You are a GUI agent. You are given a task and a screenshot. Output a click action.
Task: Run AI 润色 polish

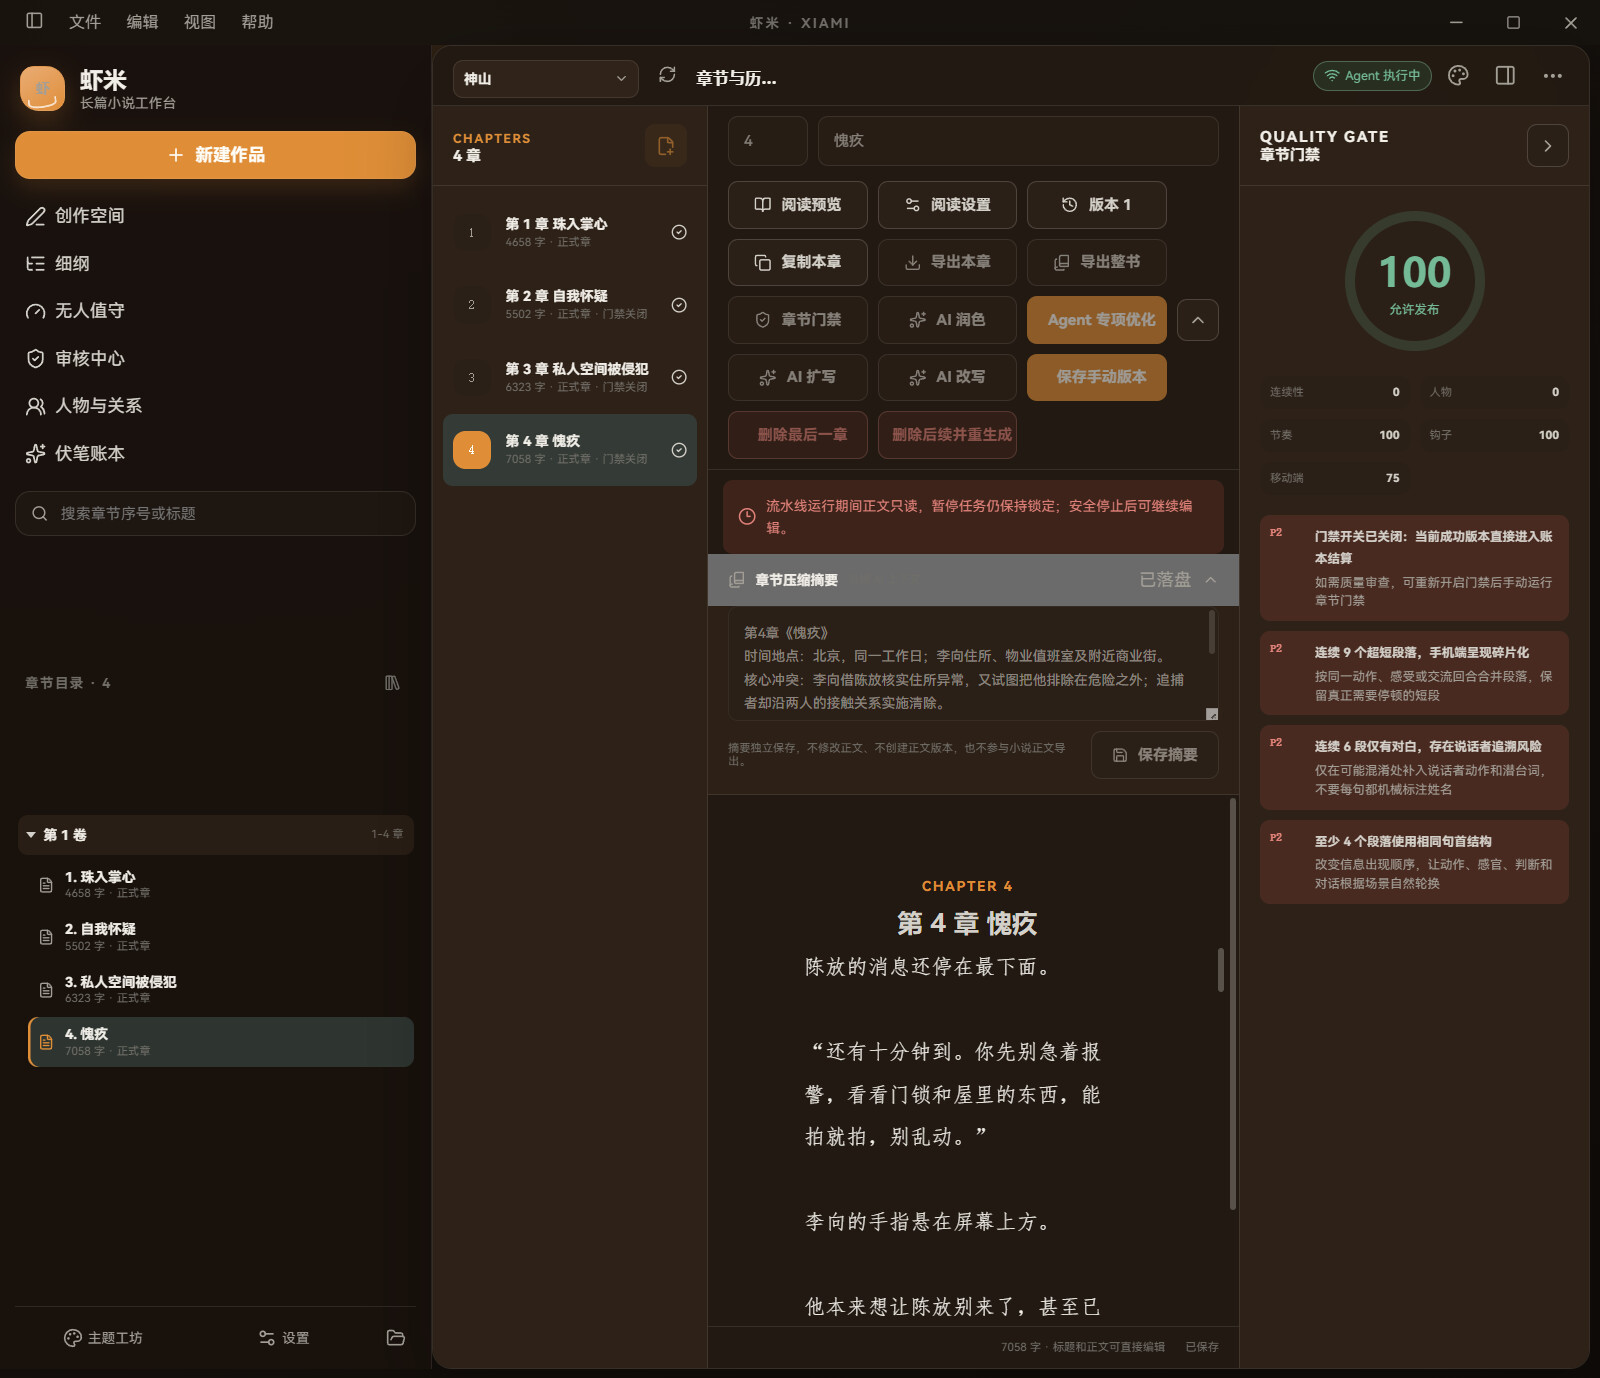pos(947,320)
